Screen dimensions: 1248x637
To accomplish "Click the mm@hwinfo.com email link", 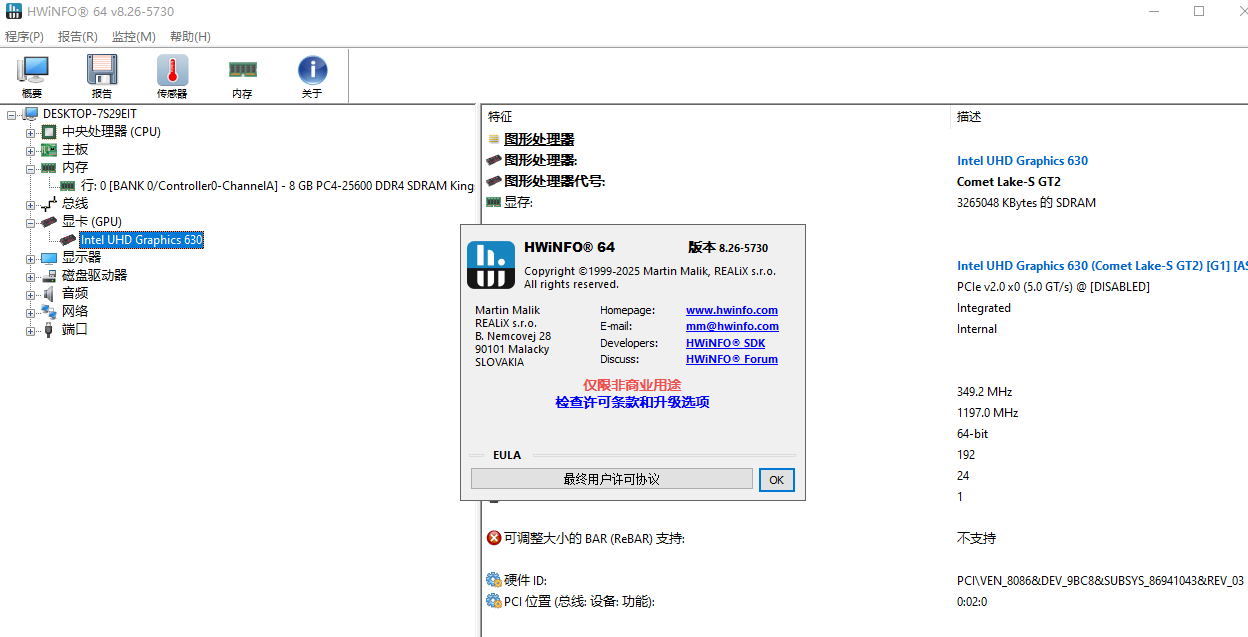I will click(732, 326).
